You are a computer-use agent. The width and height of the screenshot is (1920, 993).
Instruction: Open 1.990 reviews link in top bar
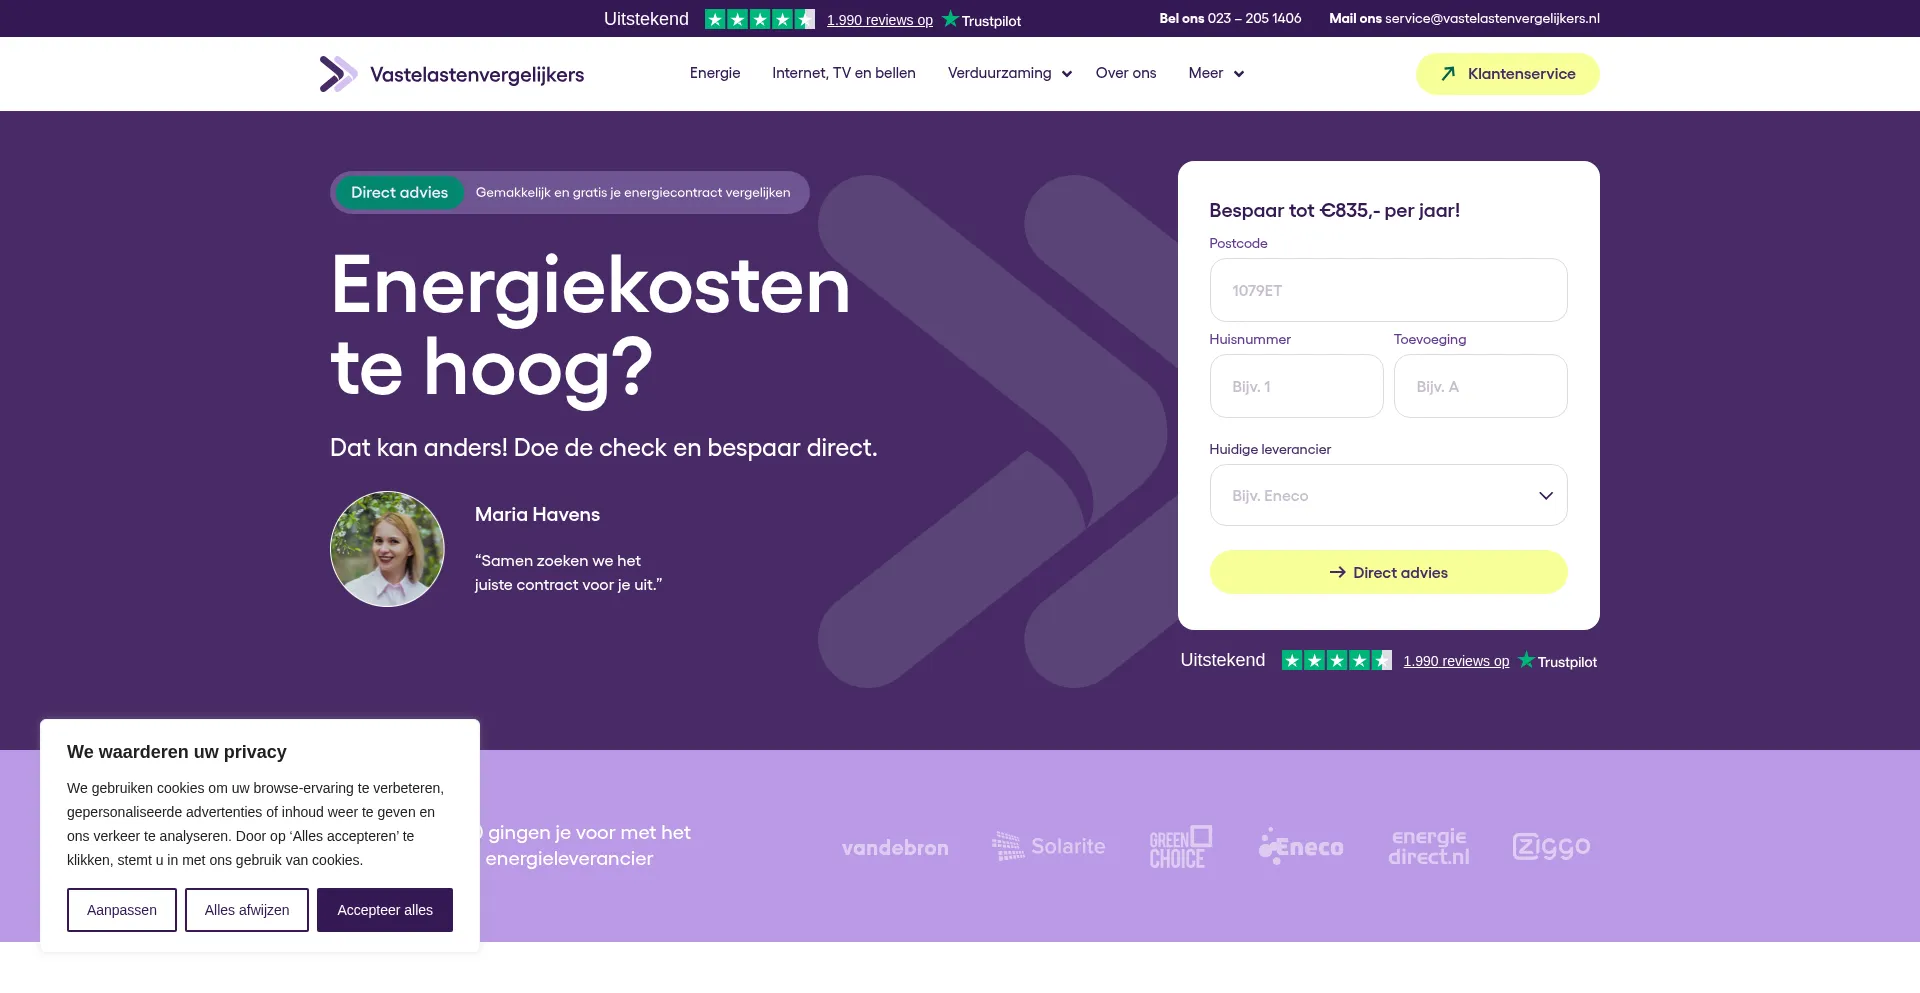pos(880,20)
